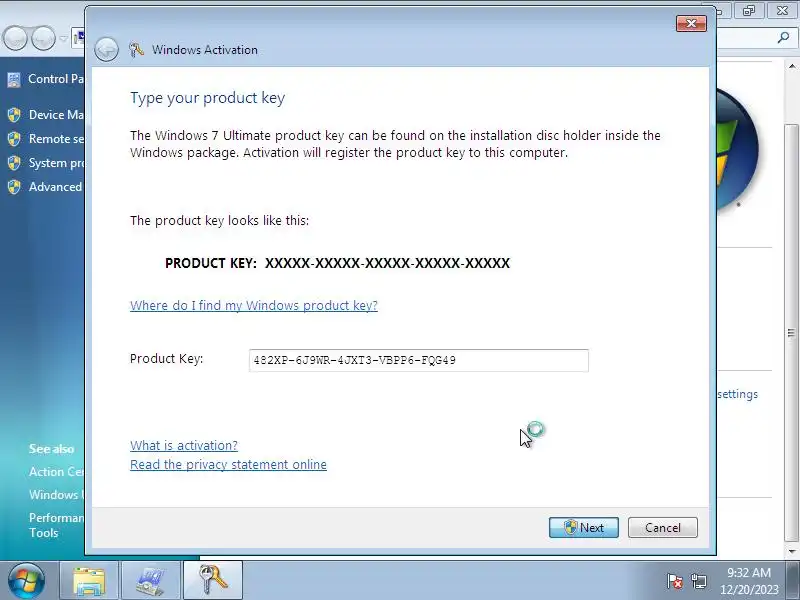This screenshot has height=600, width=800.
Task: Open Windows Update under See also
Action: pos(57,495)
